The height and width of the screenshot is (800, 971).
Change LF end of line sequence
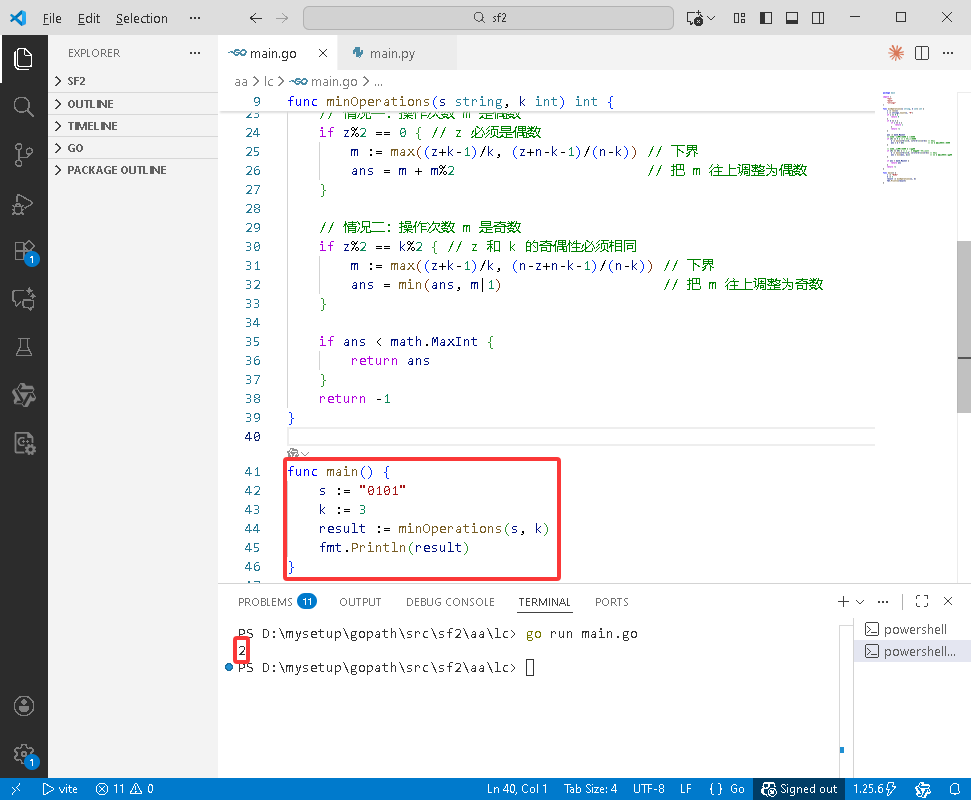pos(686,789)
